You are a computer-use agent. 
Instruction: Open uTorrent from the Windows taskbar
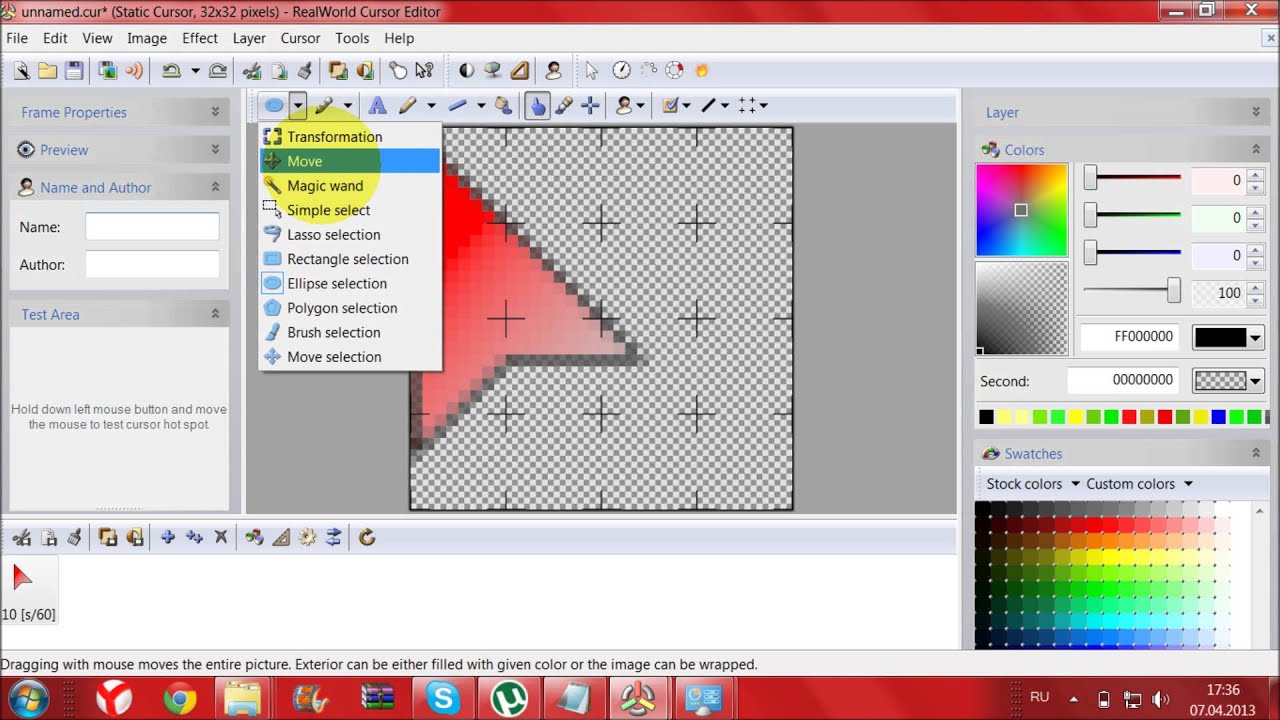tap(508, 698)
